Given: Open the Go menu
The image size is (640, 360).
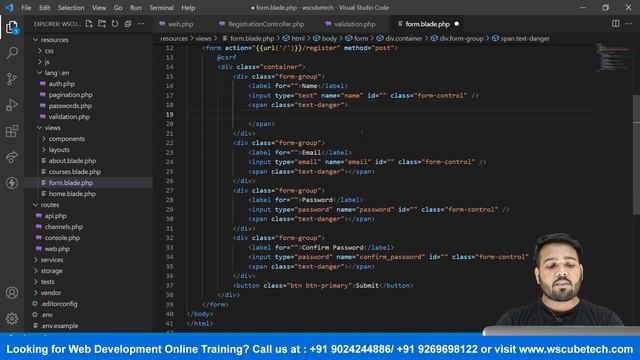Looking at the screenshot, I should 118,7.
